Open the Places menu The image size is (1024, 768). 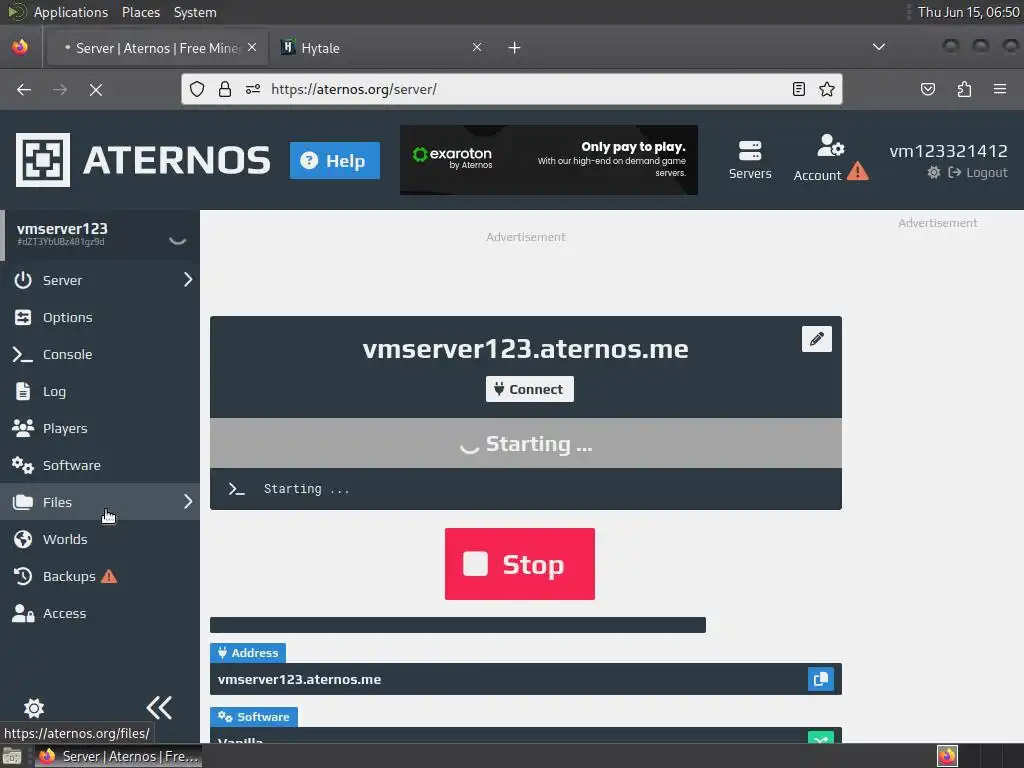(141, 12)
